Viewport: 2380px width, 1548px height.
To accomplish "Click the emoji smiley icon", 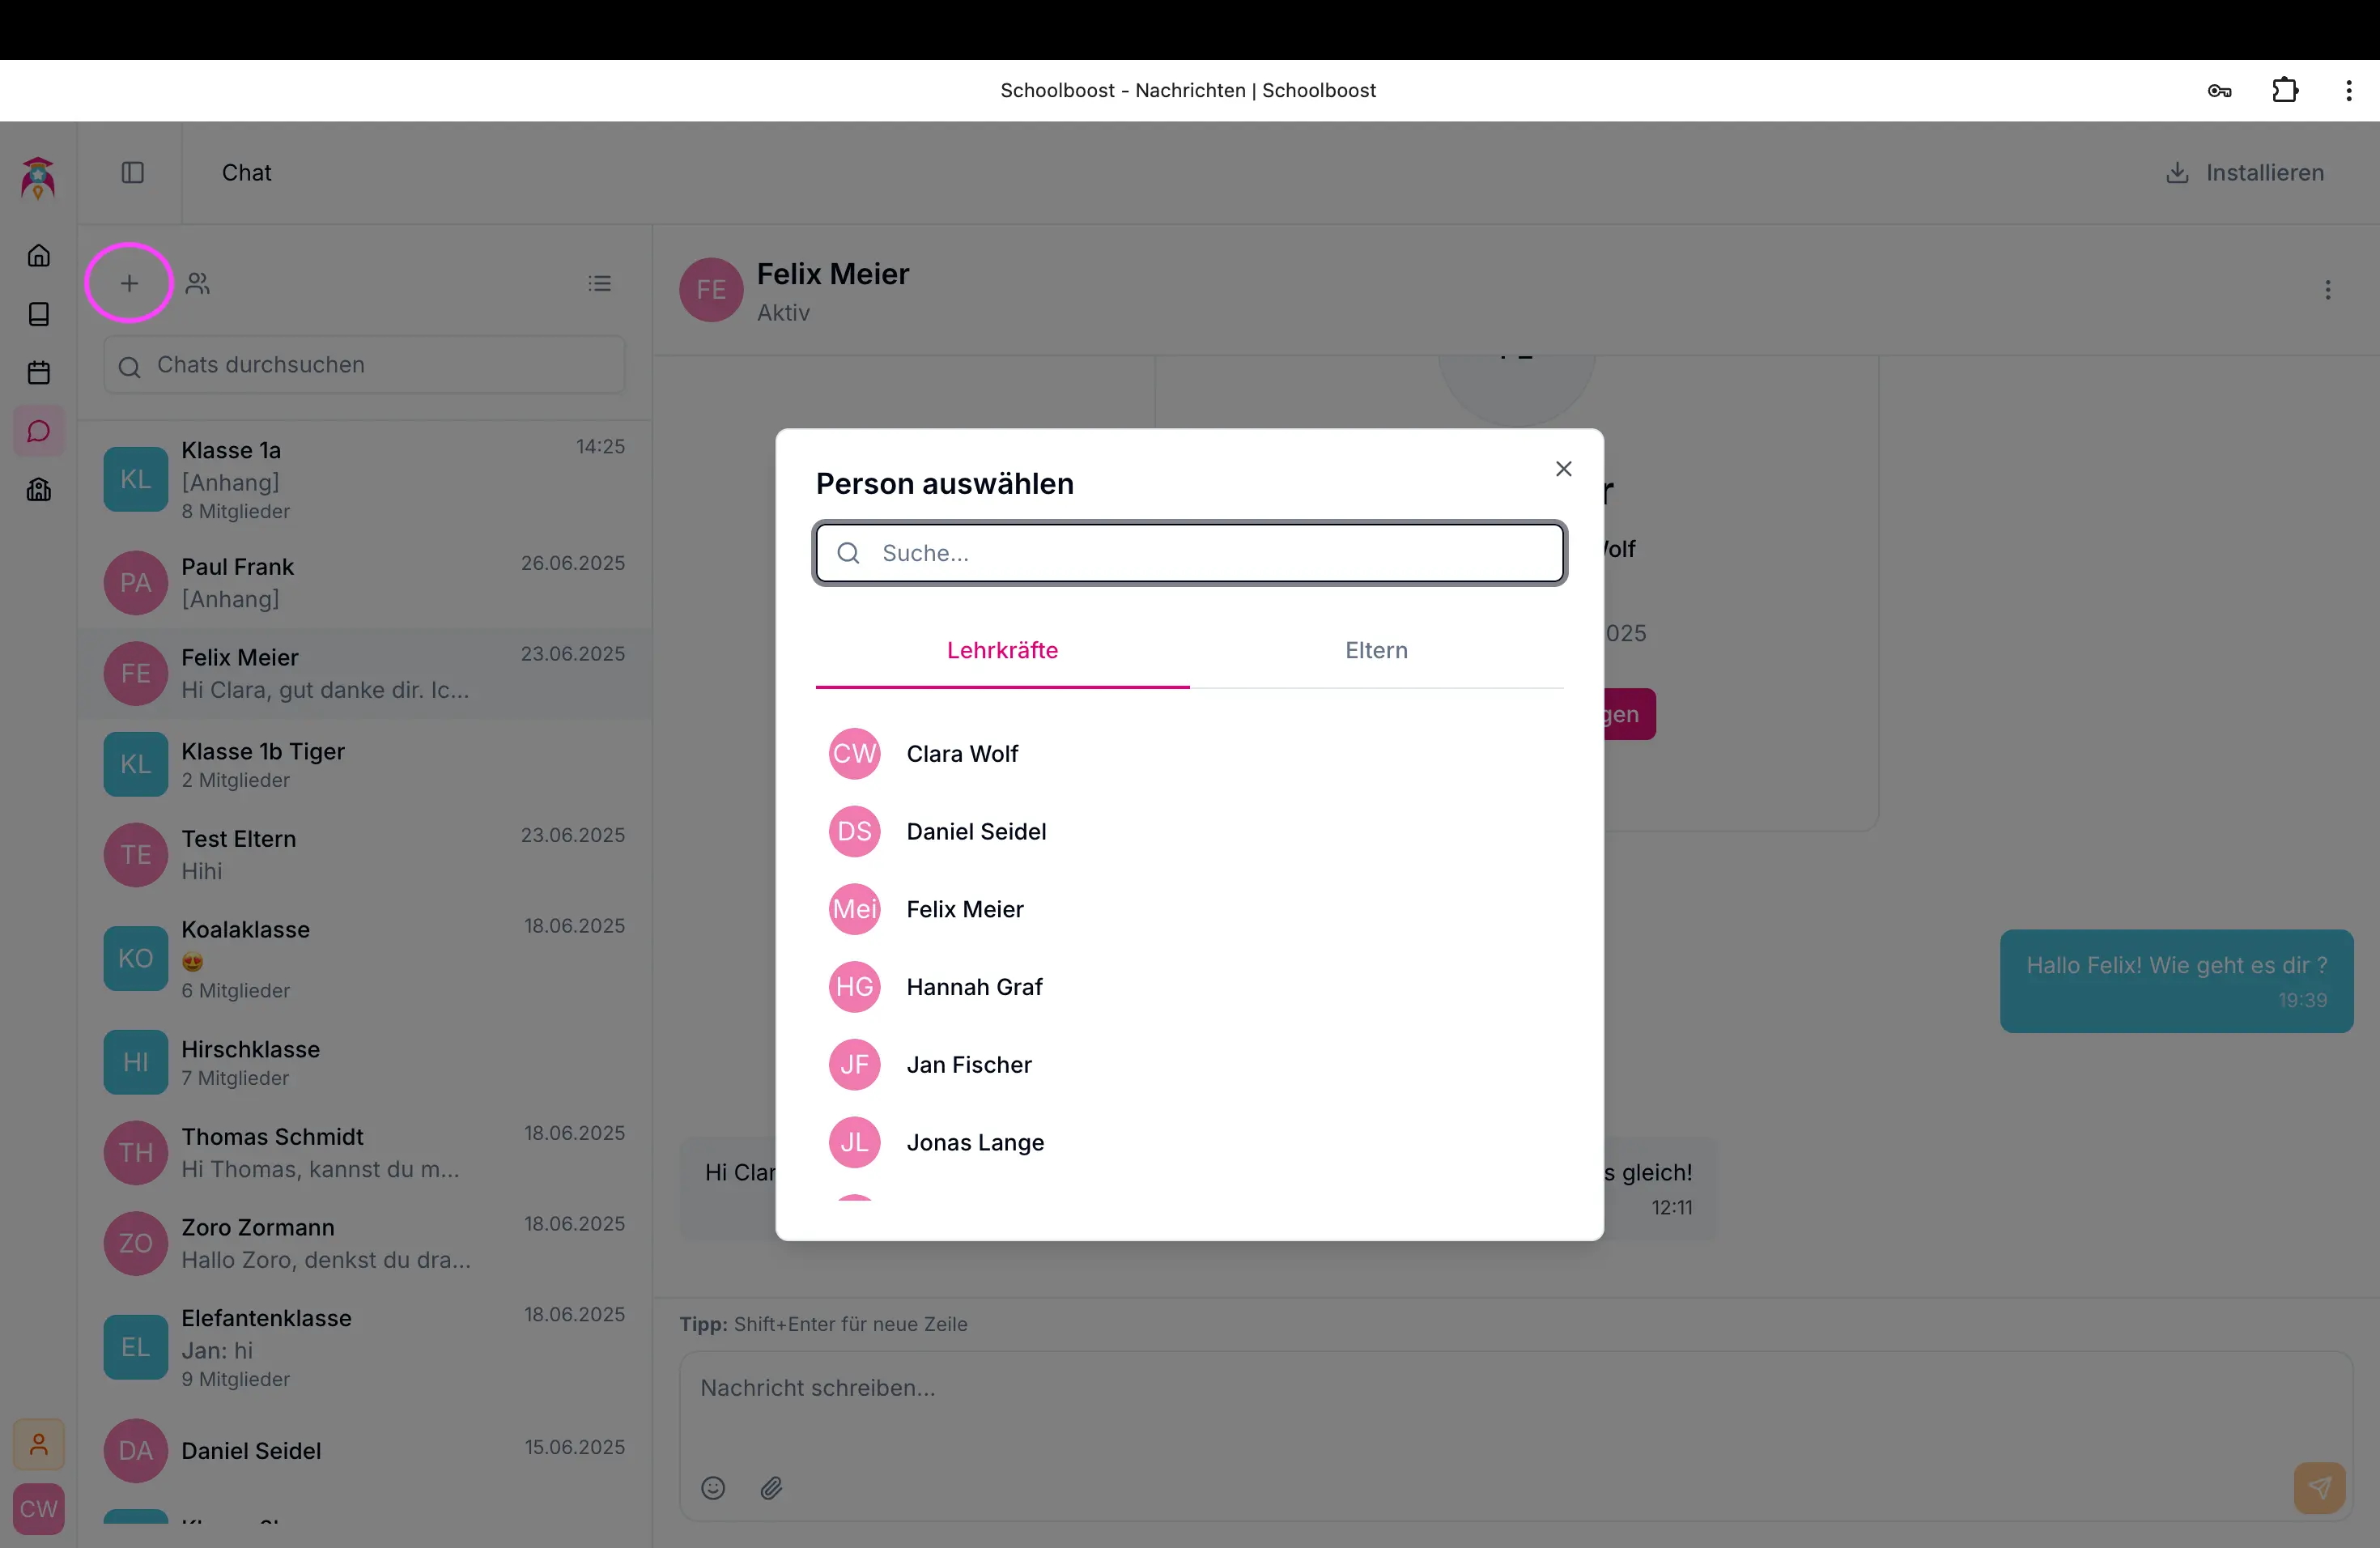I will tap(713, 1488).
